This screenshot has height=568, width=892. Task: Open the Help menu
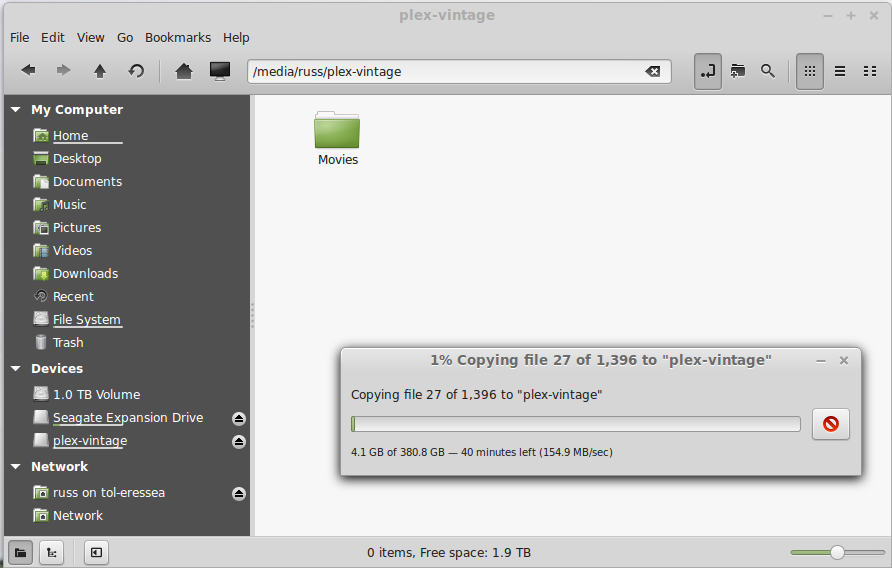click(236, 38)
